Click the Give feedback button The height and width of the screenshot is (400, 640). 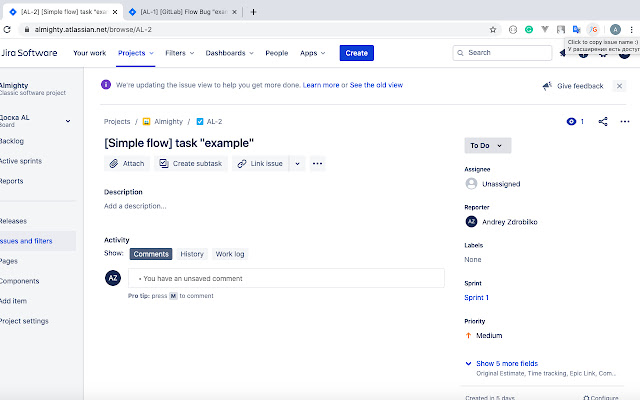pos(573,86)
